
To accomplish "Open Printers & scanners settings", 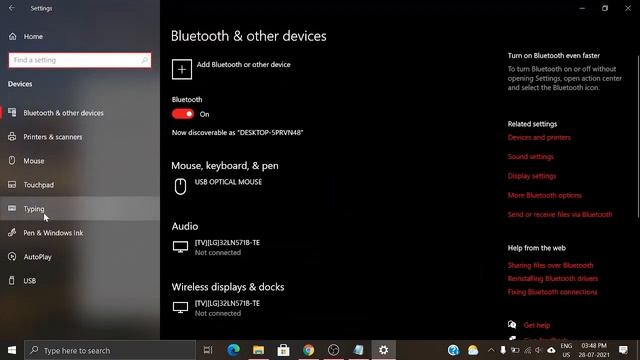I will (x=80, y=137).
